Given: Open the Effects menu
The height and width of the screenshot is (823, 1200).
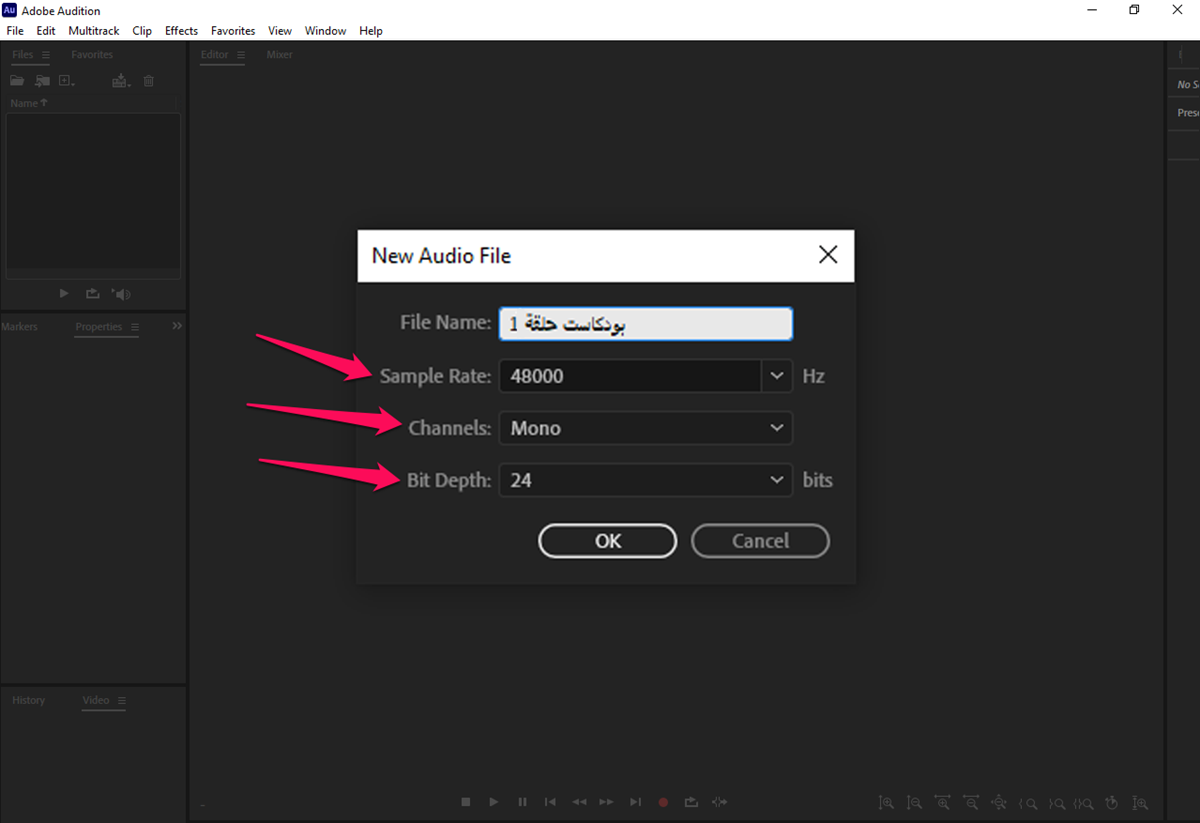Looking at the screenshot, I should [181, 31].
